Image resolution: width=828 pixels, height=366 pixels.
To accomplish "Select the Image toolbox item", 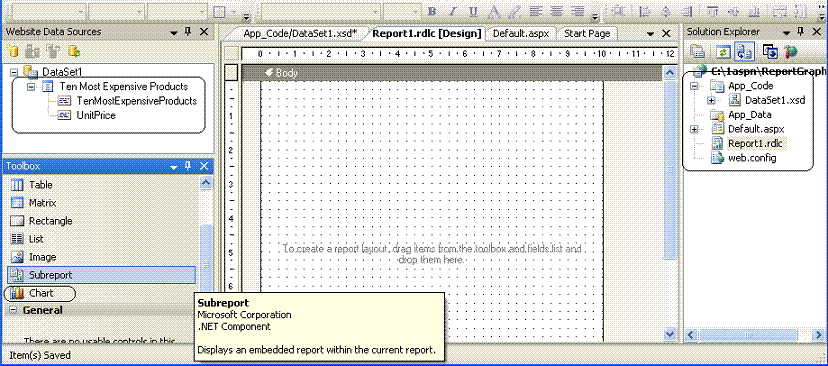I will coord(100,257).
